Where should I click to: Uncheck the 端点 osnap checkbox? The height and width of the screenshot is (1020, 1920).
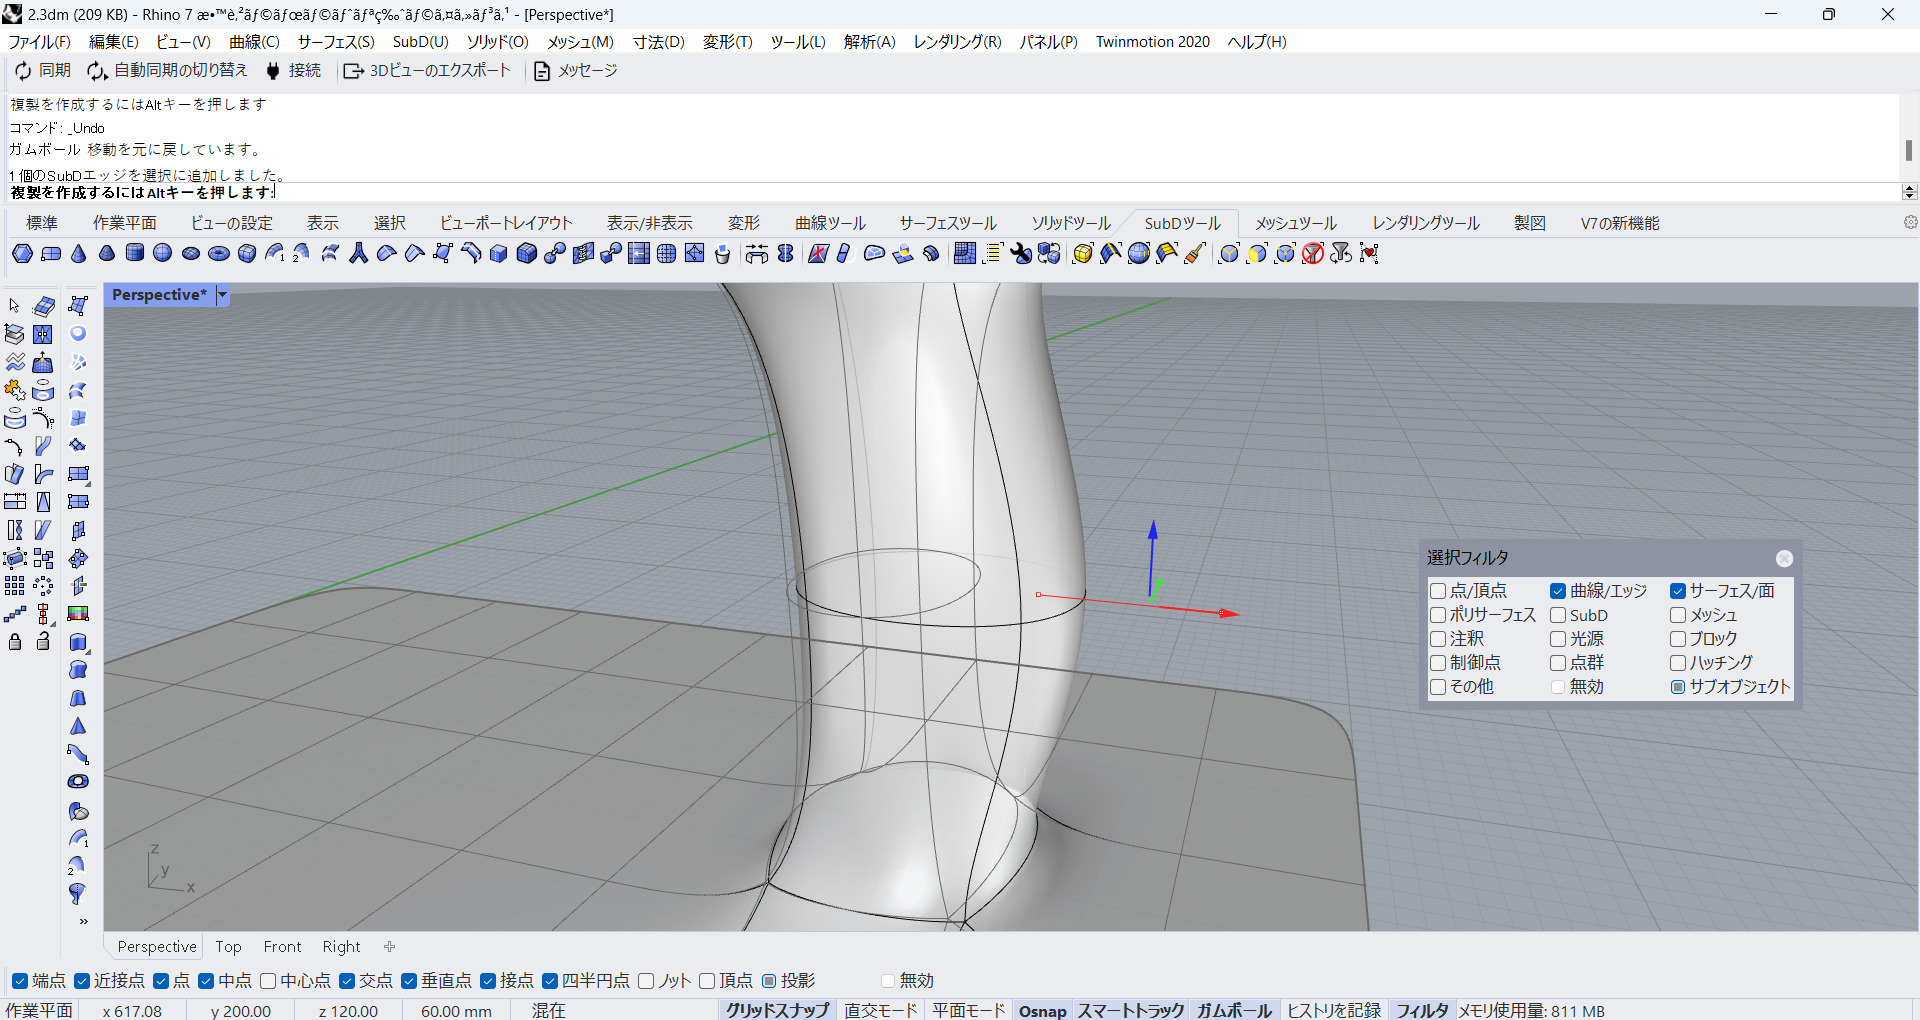[x=20, y=981]
